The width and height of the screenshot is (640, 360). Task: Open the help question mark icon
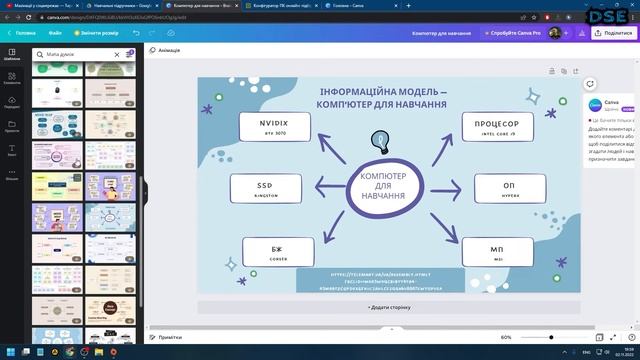pos(632,337)
